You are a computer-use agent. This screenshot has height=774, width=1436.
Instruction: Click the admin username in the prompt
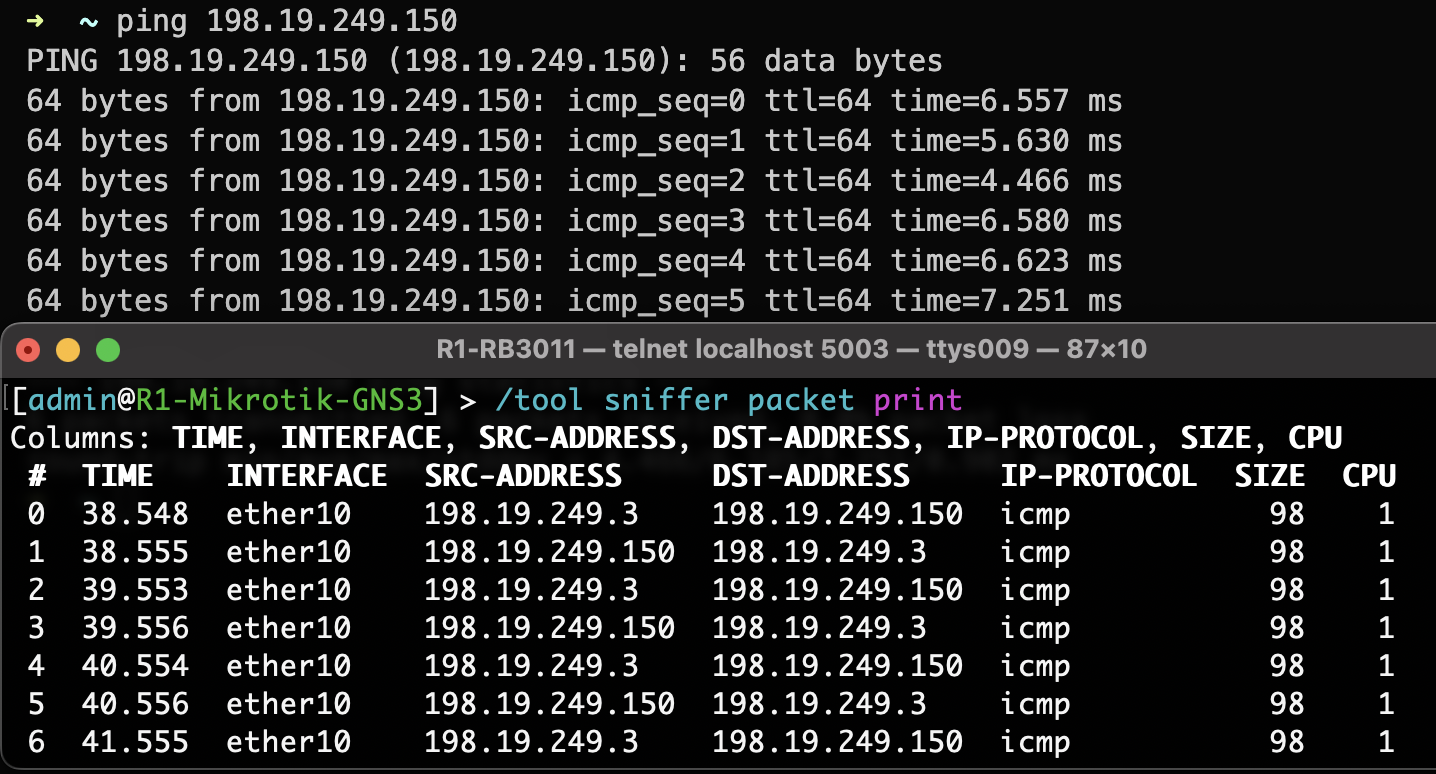[x=73, y=401]
